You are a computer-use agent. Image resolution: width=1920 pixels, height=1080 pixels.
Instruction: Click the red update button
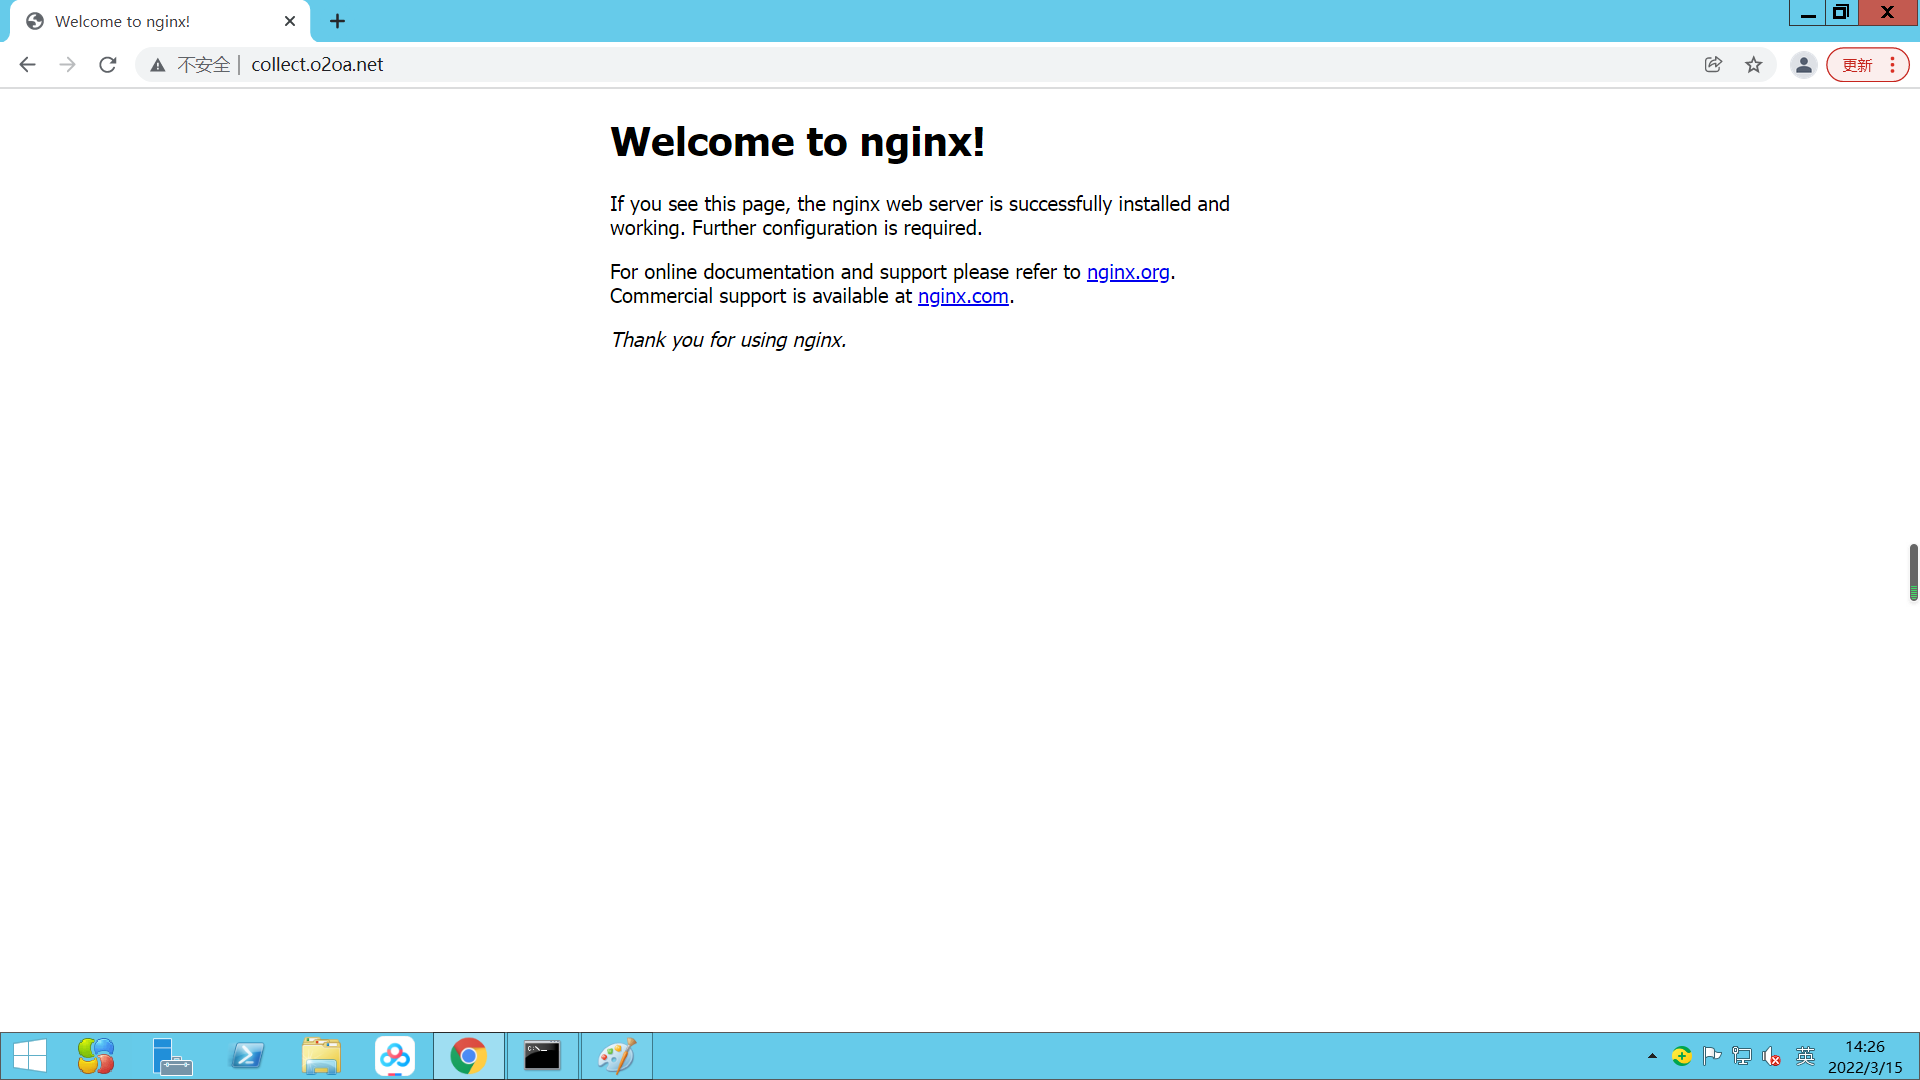[x=1857, y=65]
